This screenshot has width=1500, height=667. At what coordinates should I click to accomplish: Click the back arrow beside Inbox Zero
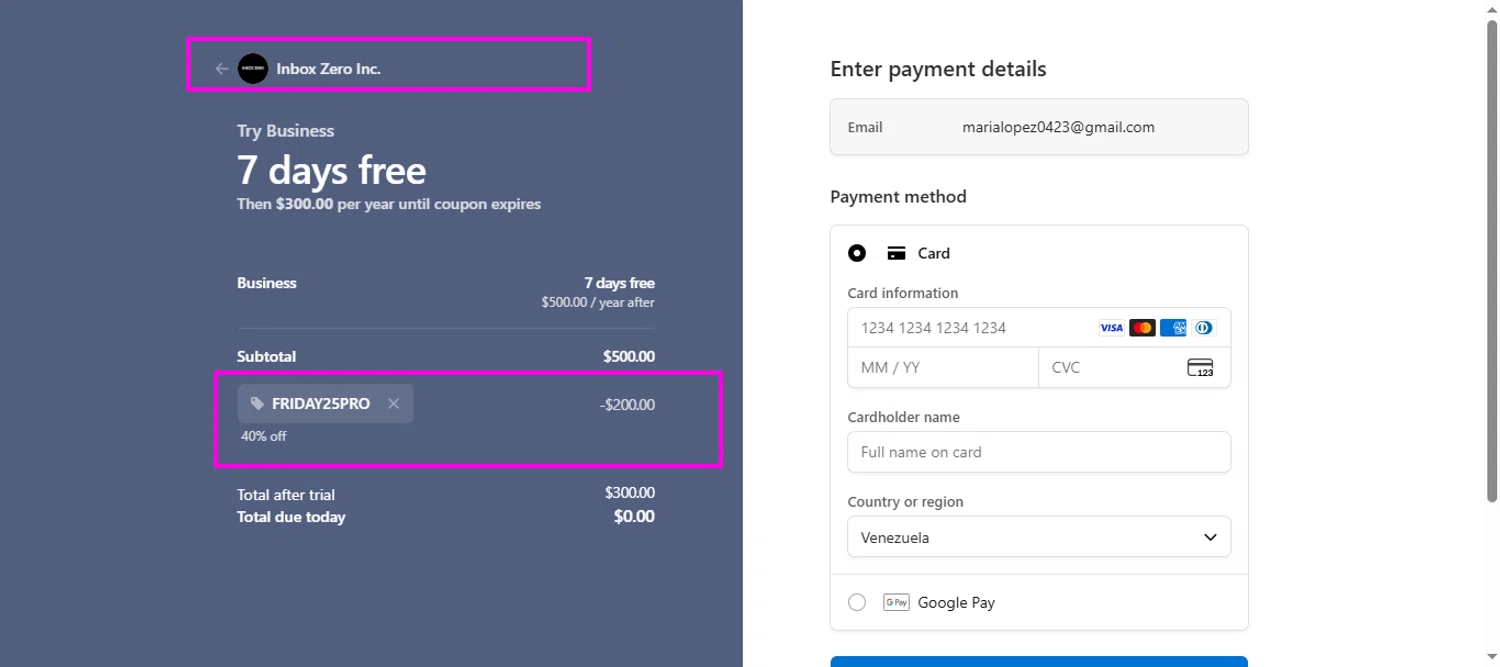[x=222, y=69]
